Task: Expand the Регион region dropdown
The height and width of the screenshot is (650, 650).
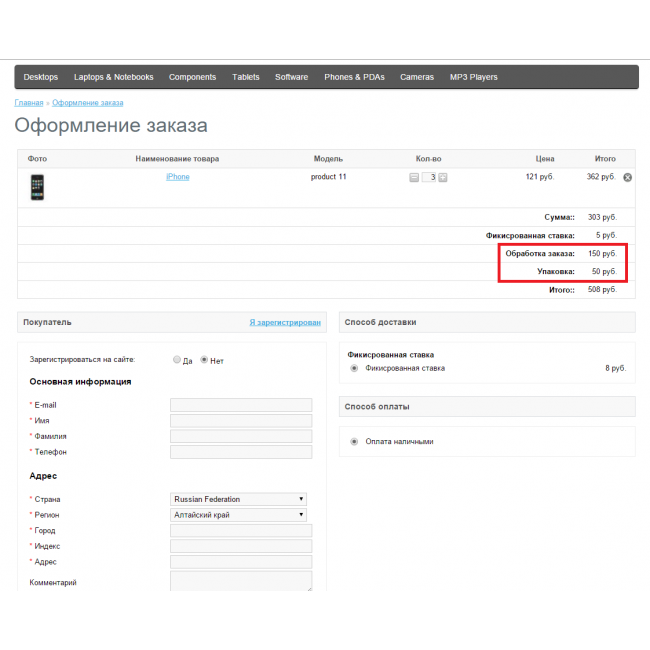Action: pyautogui.click(x=238, y=515)
